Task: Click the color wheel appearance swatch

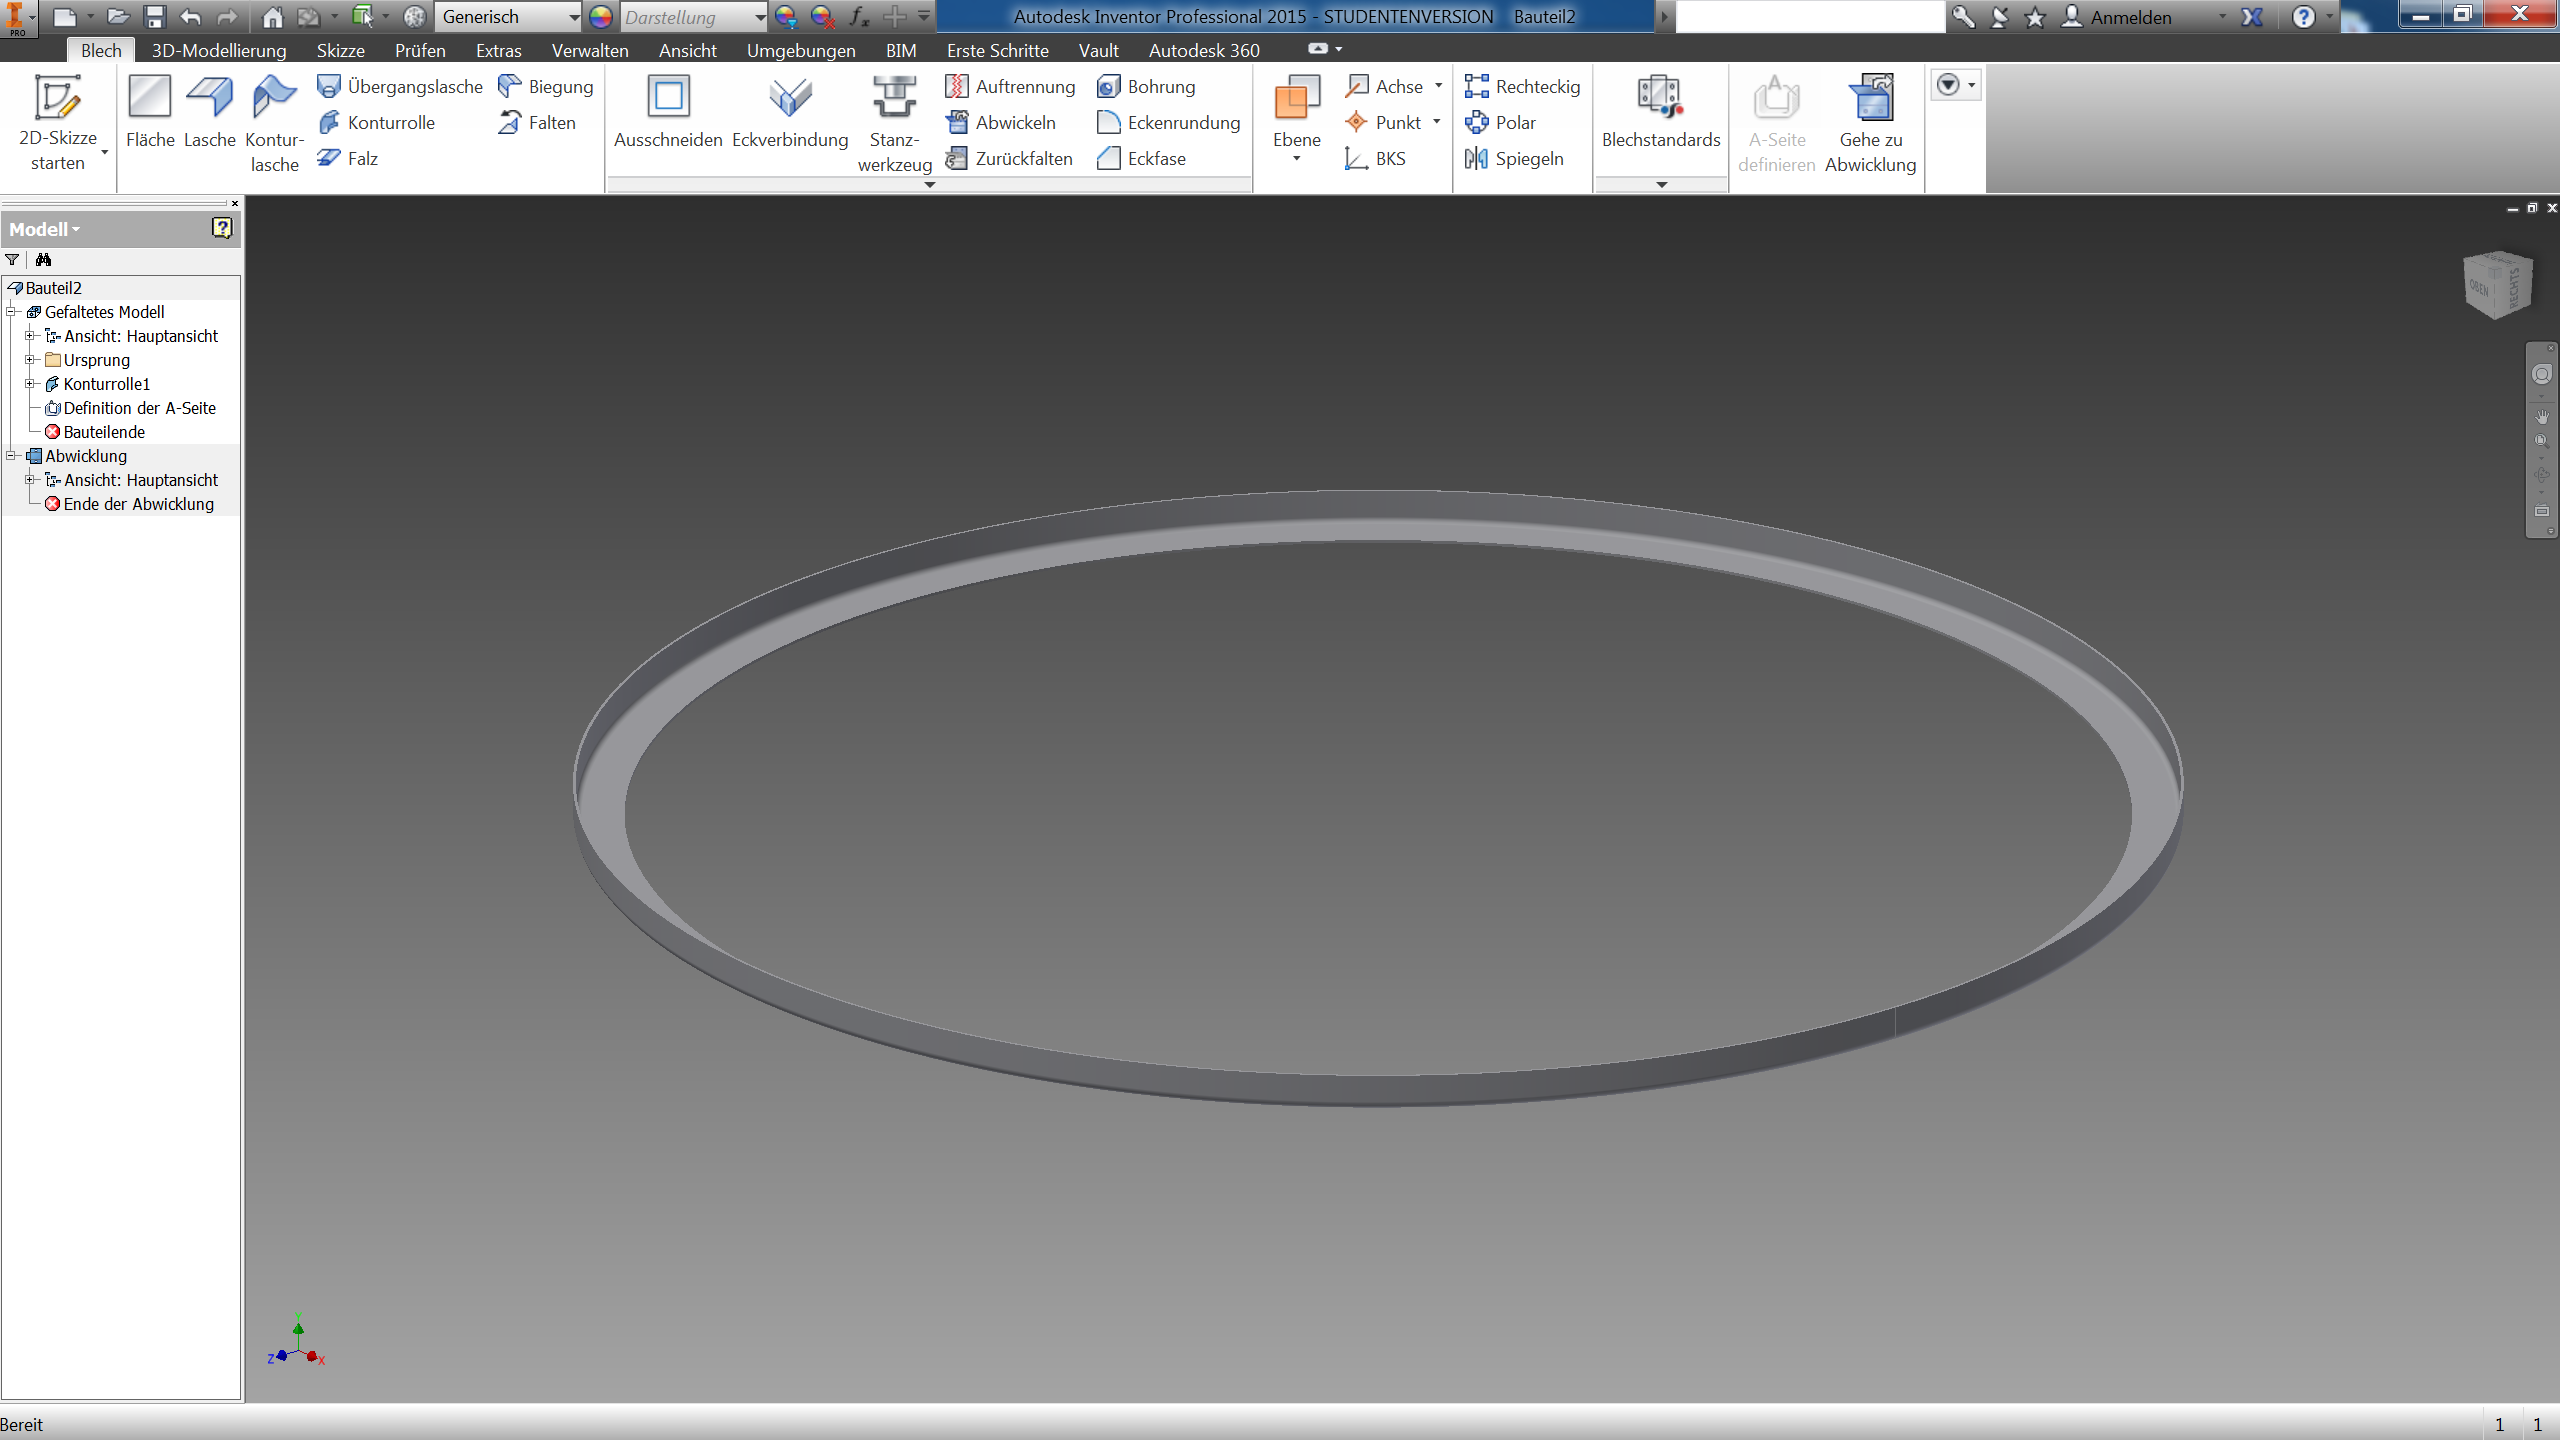Action: pos(601,17)
